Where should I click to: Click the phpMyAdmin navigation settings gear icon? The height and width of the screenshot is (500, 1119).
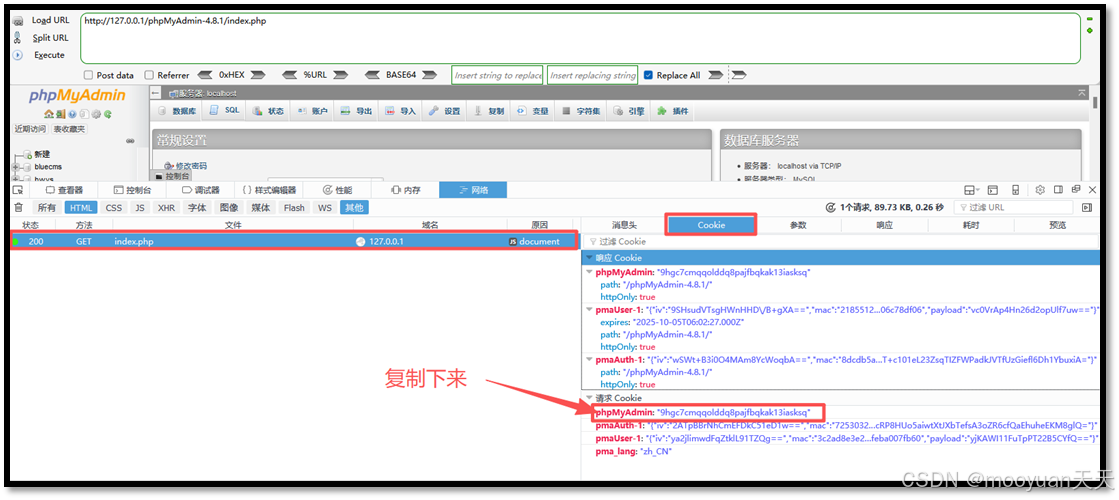click(96, 114)
